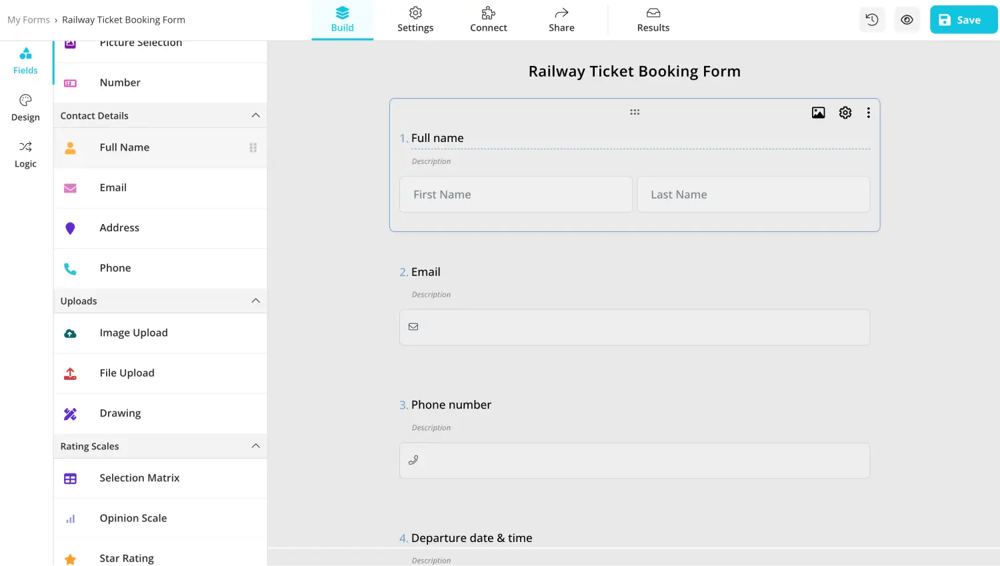Go to My Forms breadcrumb link

(x=28, y=20)
